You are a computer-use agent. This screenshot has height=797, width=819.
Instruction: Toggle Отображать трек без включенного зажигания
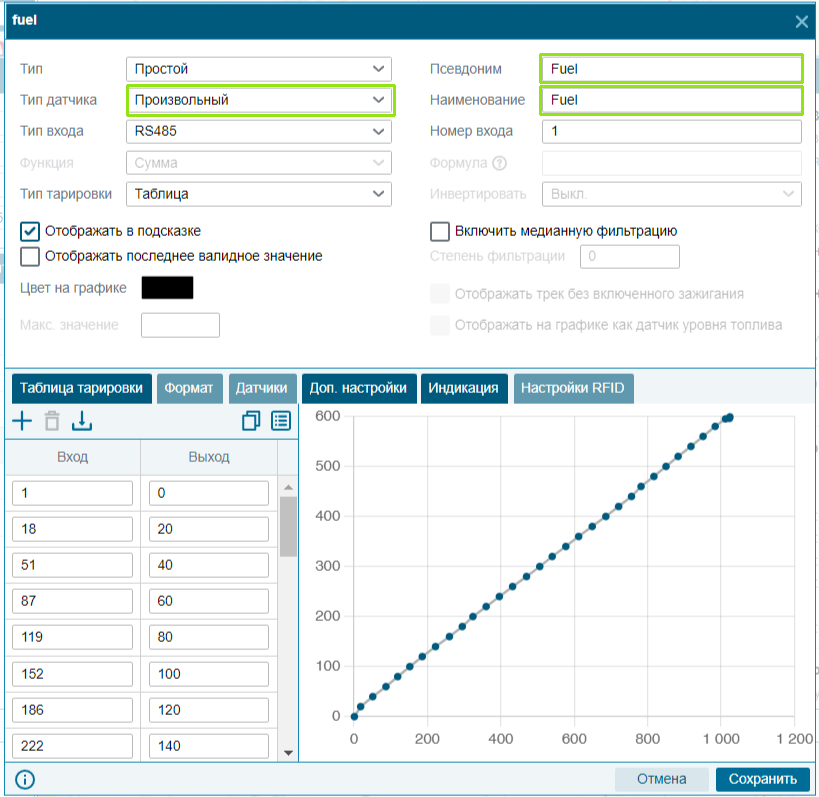pyautogui.click(x=440, y=294)
